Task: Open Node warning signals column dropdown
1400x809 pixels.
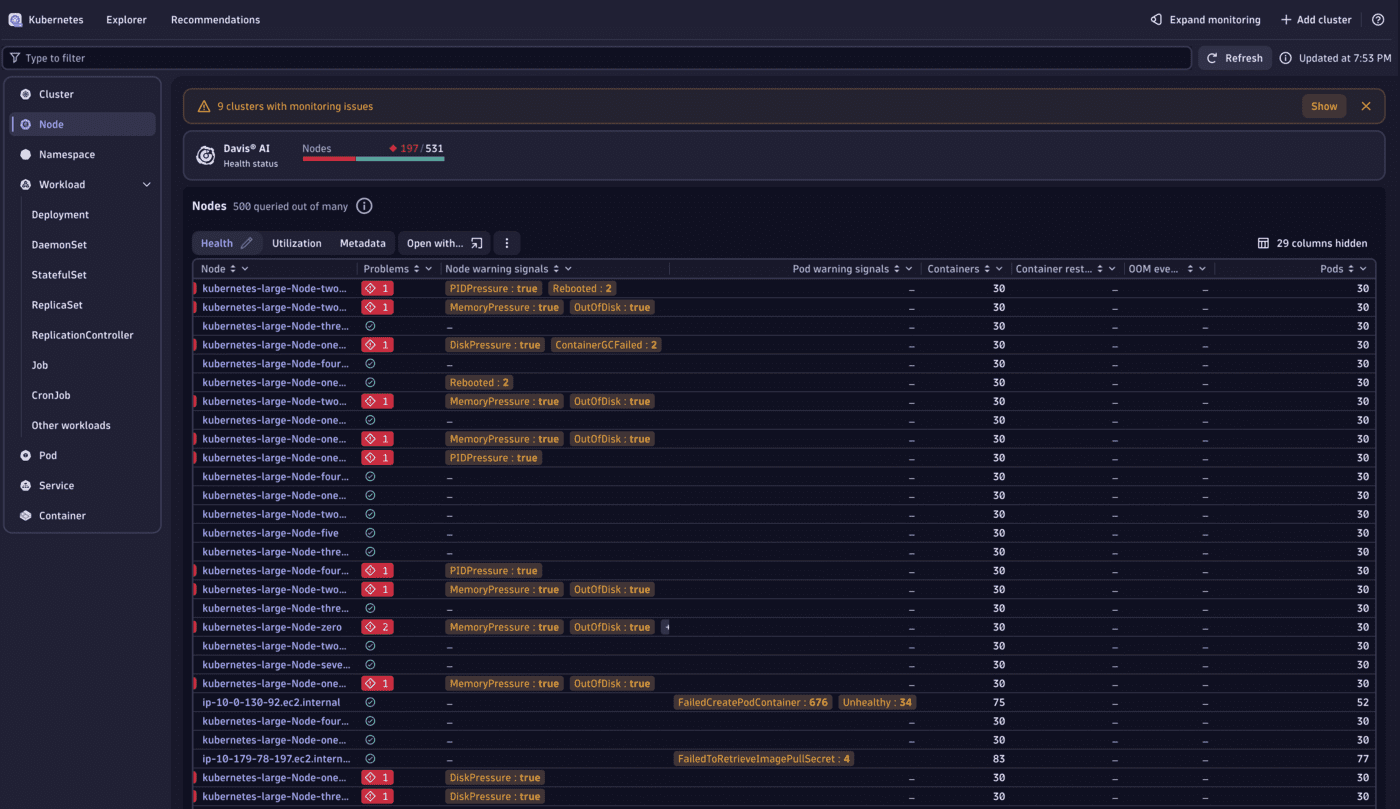Action: coord(569,269)
